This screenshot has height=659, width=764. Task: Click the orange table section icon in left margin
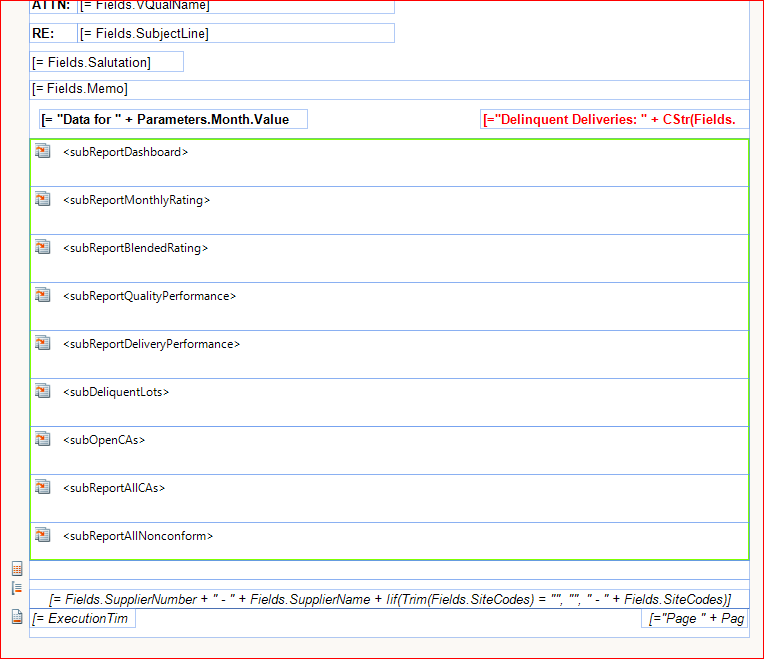17,568
